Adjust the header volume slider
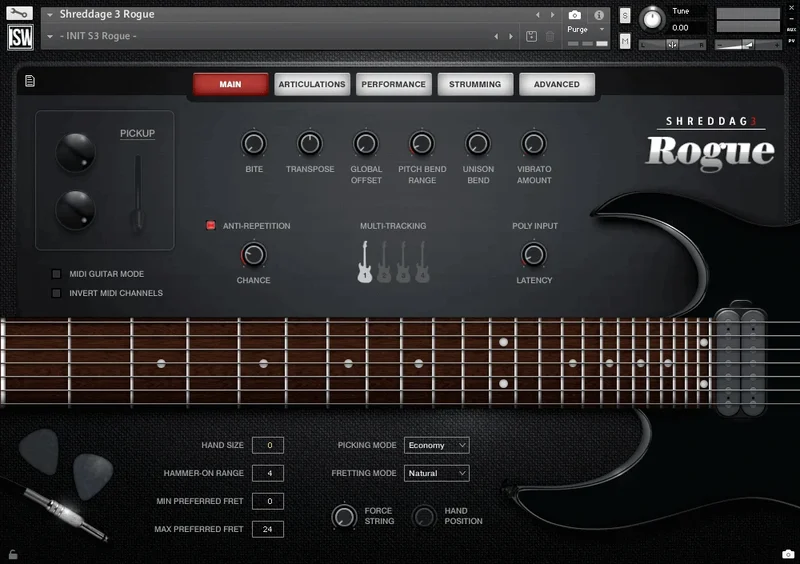This screenshot has width=800, height=564. click(748, 45)
